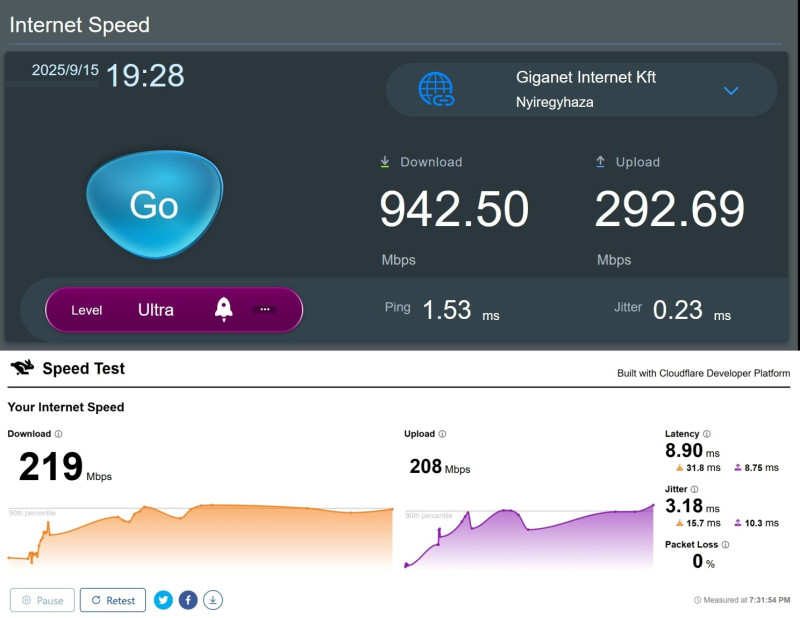
Task: Share results on Twitter
Action: (163, 600)
